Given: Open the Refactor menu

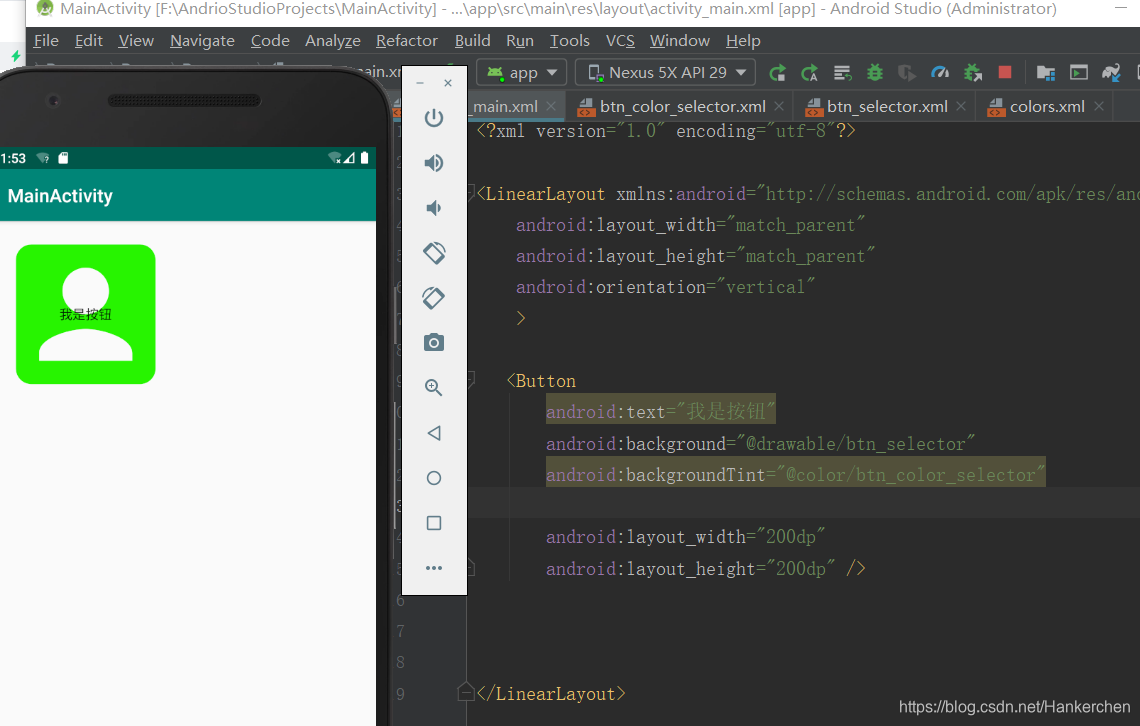Looking at the screenshot, I should tap(406, 41).
